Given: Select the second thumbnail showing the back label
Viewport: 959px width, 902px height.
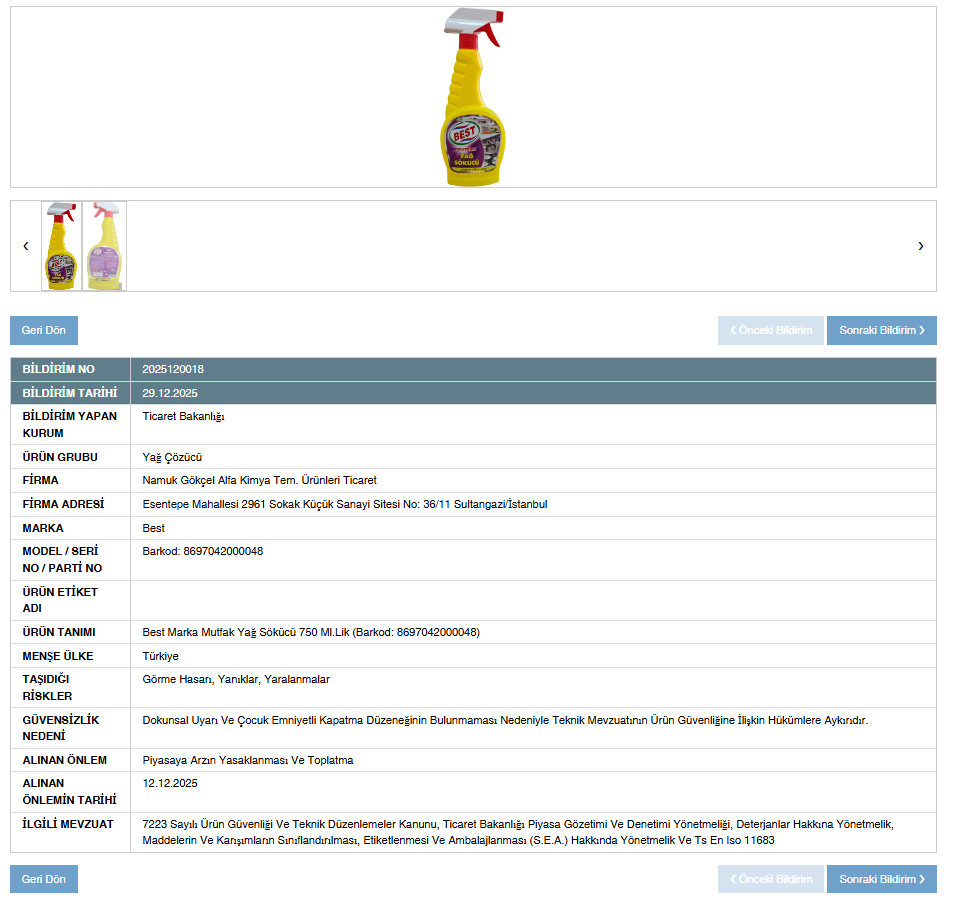Looking at the screenshot, I should coord(105,246).
